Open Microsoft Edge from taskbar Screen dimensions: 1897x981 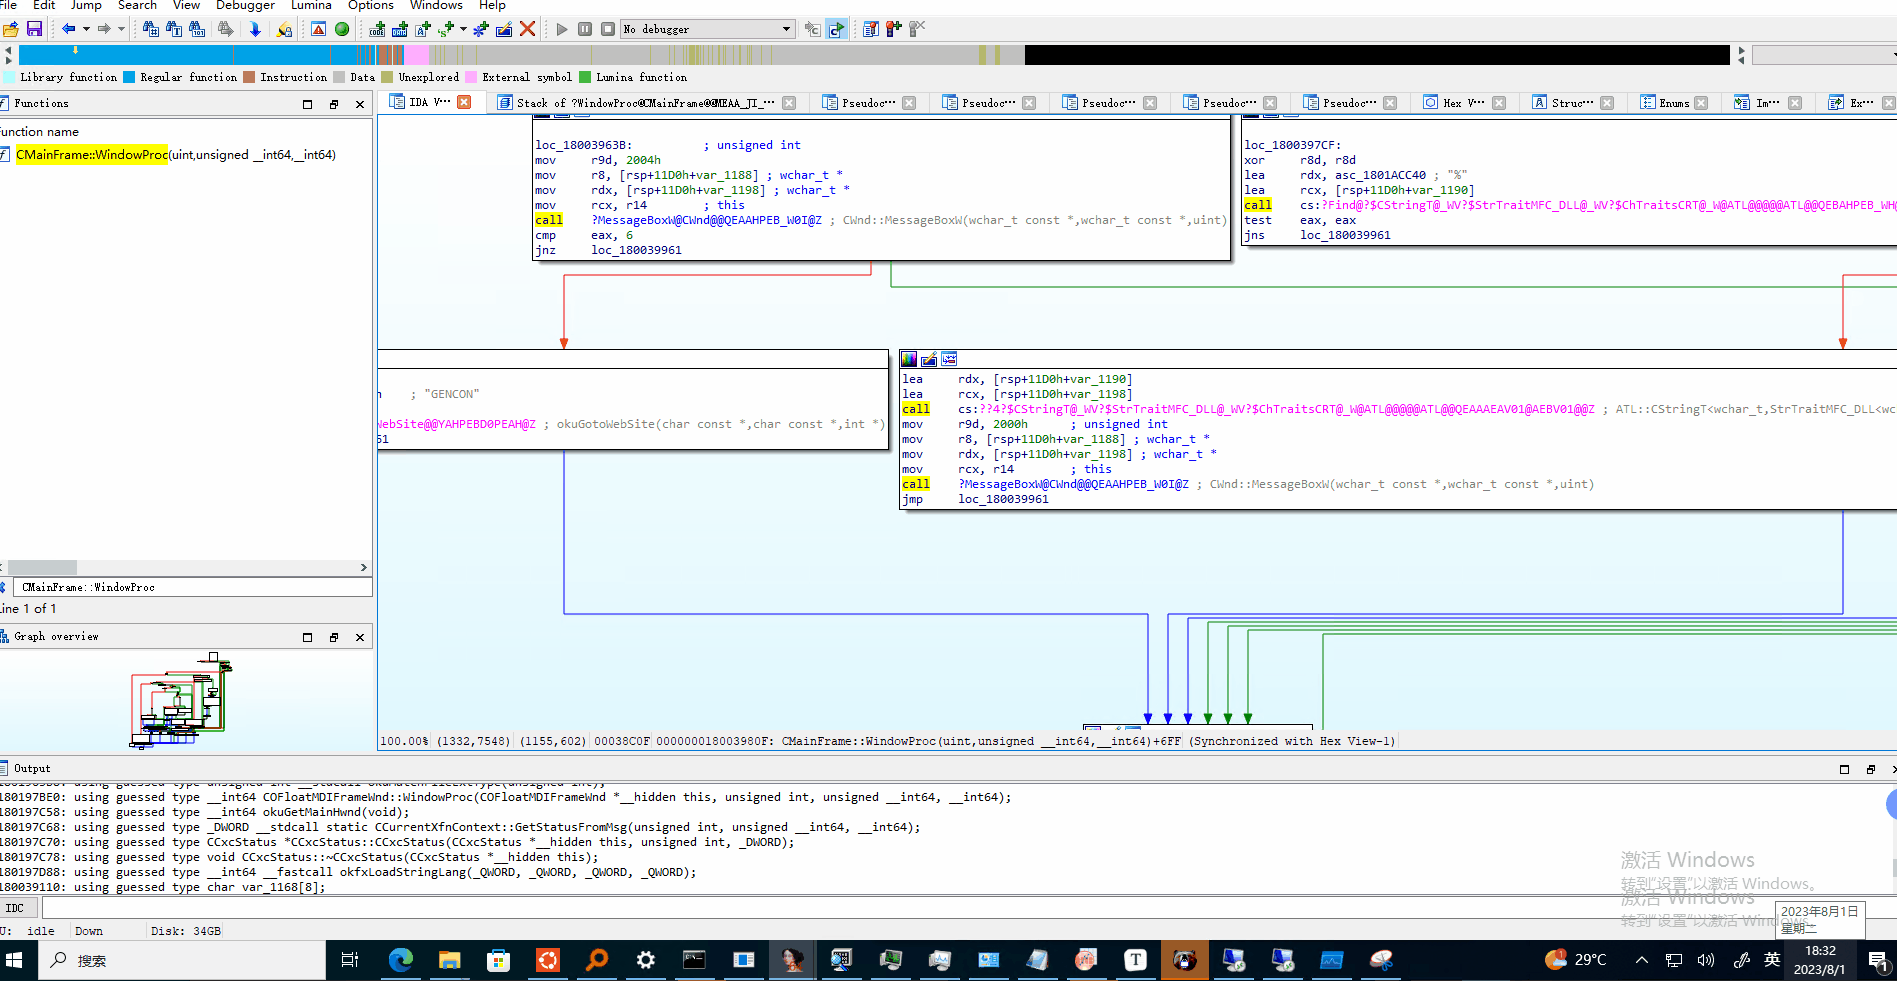(401, 960)
